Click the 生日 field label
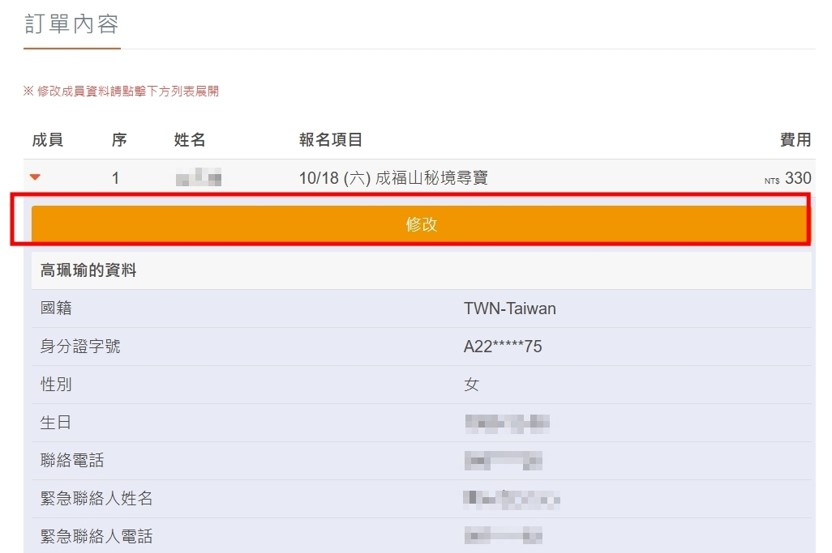Image resolution: width=832 pixels, height=553 pixels. tap(56, 423)
